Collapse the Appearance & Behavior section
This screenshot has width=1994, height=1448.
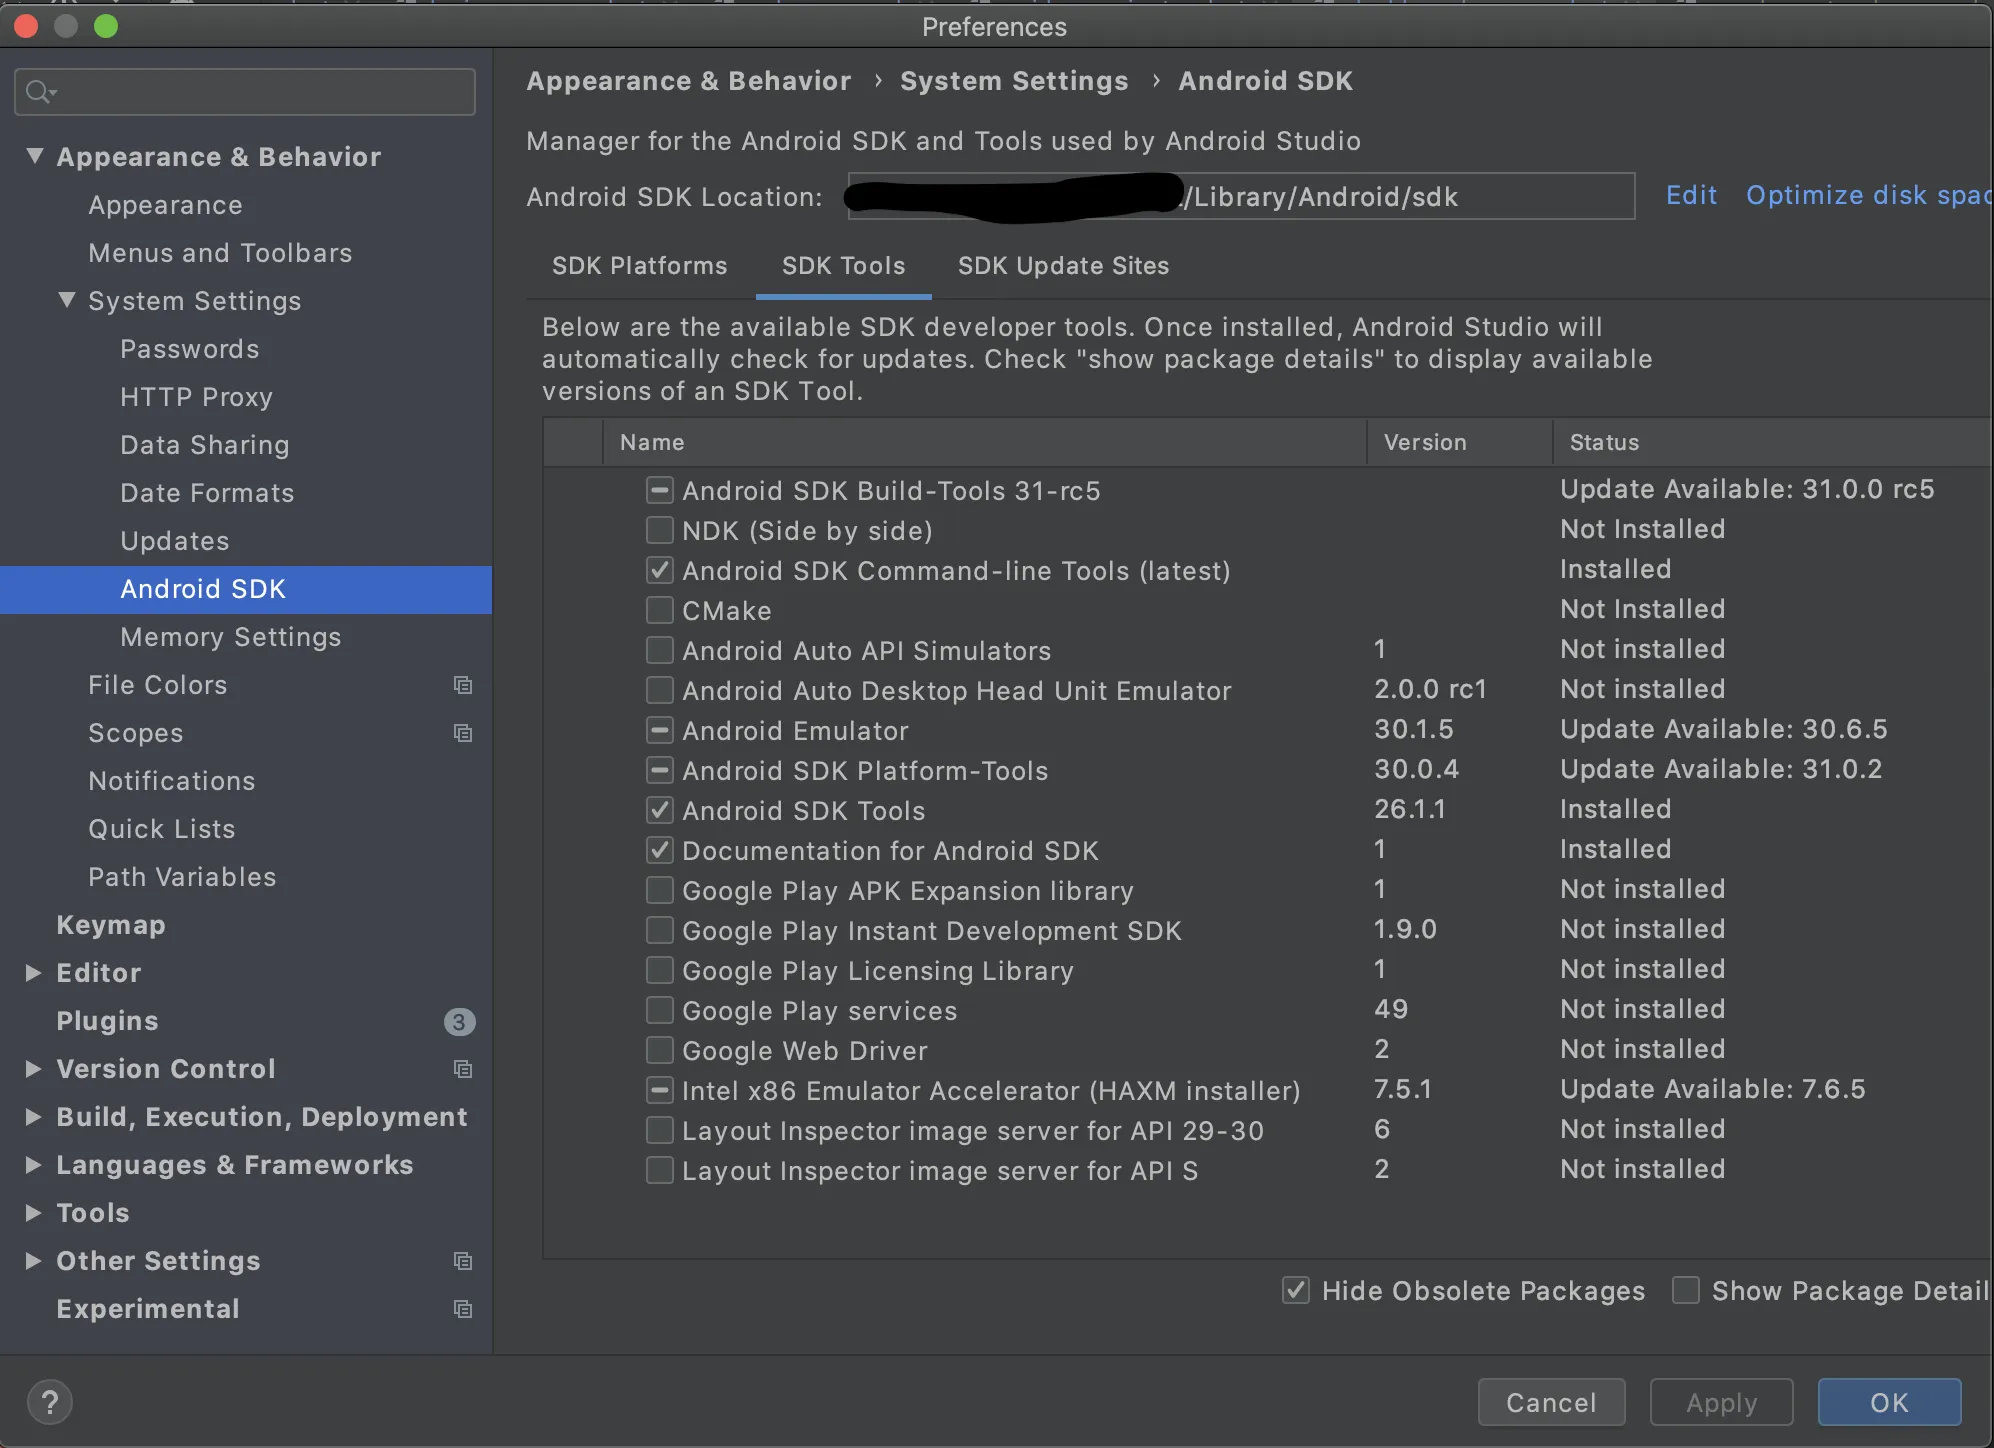35,156
